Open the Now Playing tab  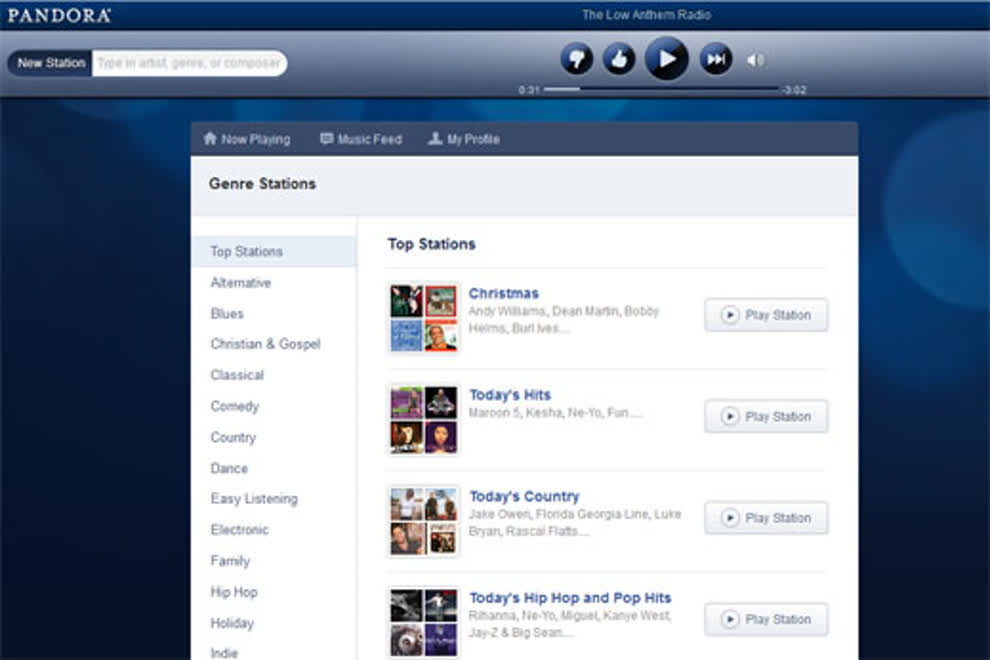[x=247, y=139]
